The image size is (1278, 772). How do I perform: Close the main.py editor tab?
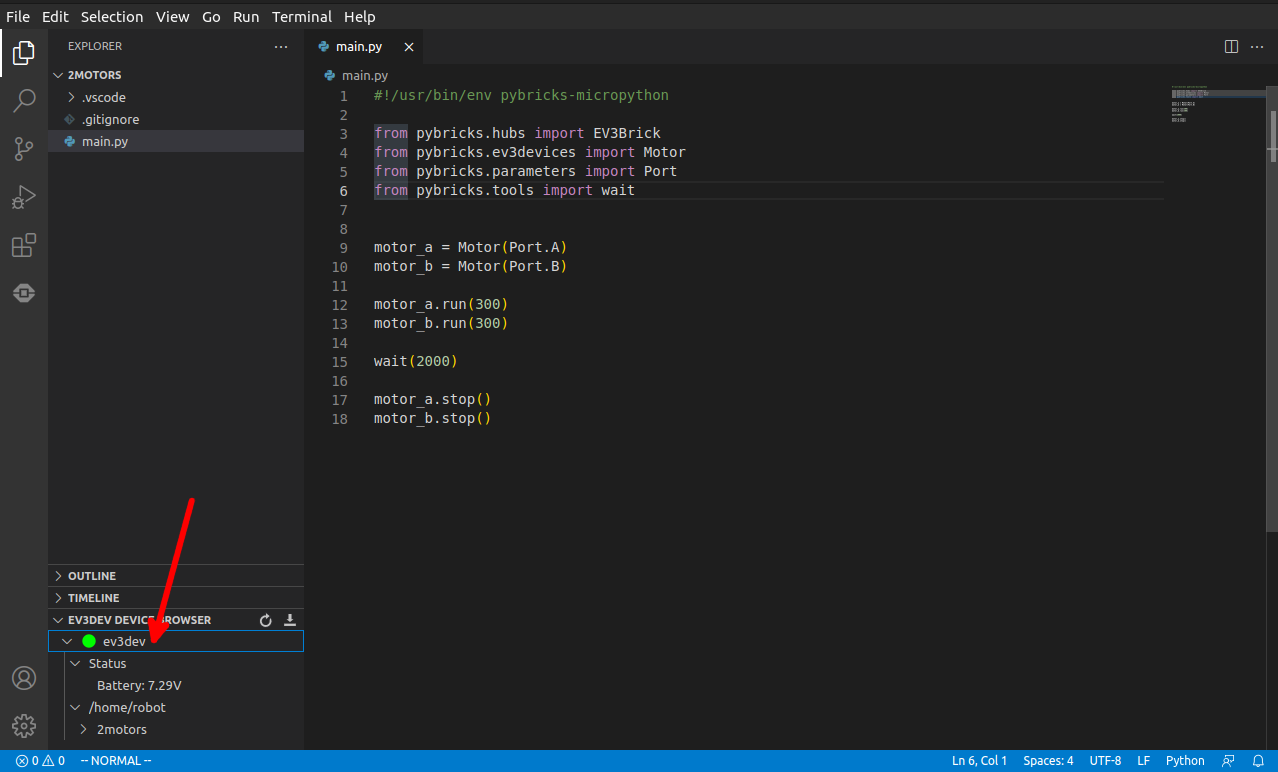click(408, 47)
